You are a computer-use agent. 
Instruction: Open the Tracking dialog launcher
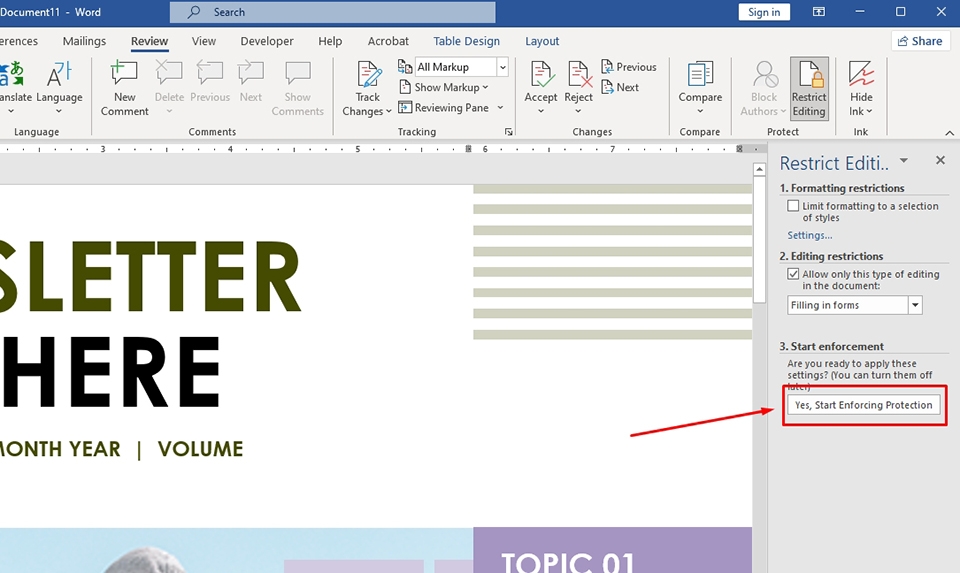coord(508,132)
